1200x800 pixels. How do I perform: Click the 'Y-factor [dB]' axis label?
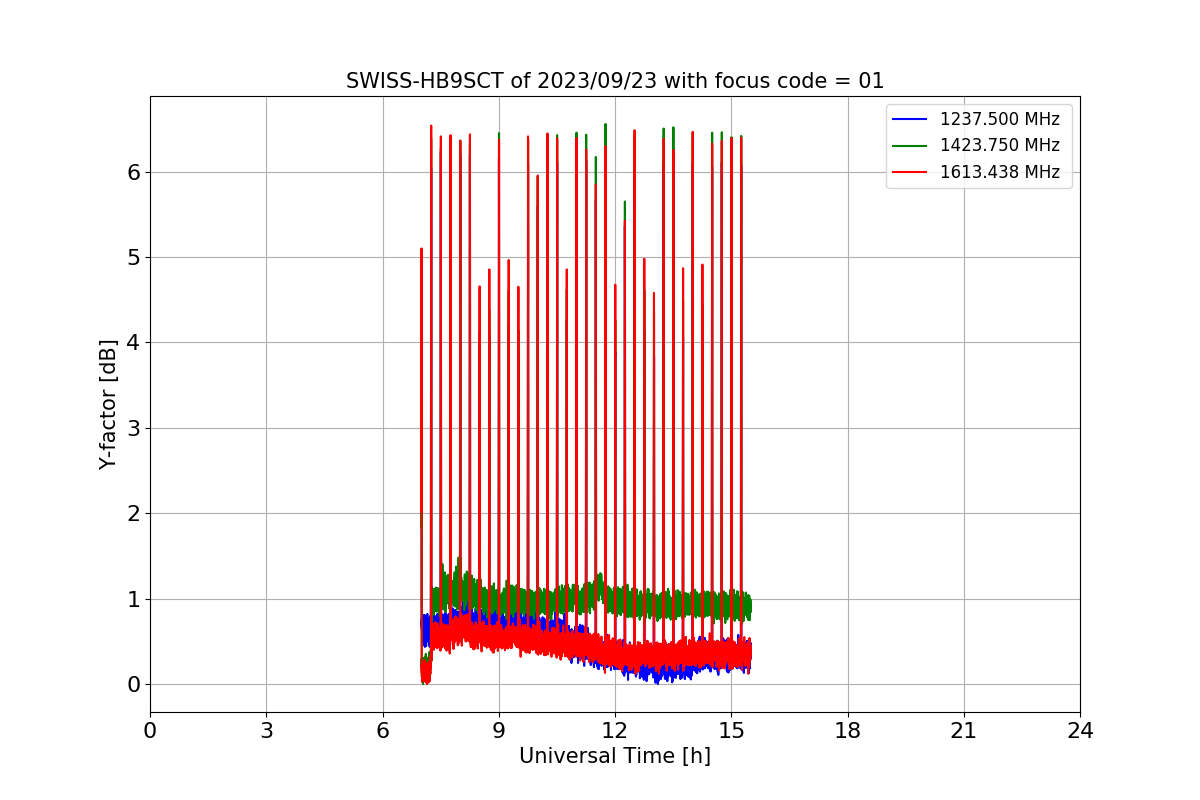point(108,404)
